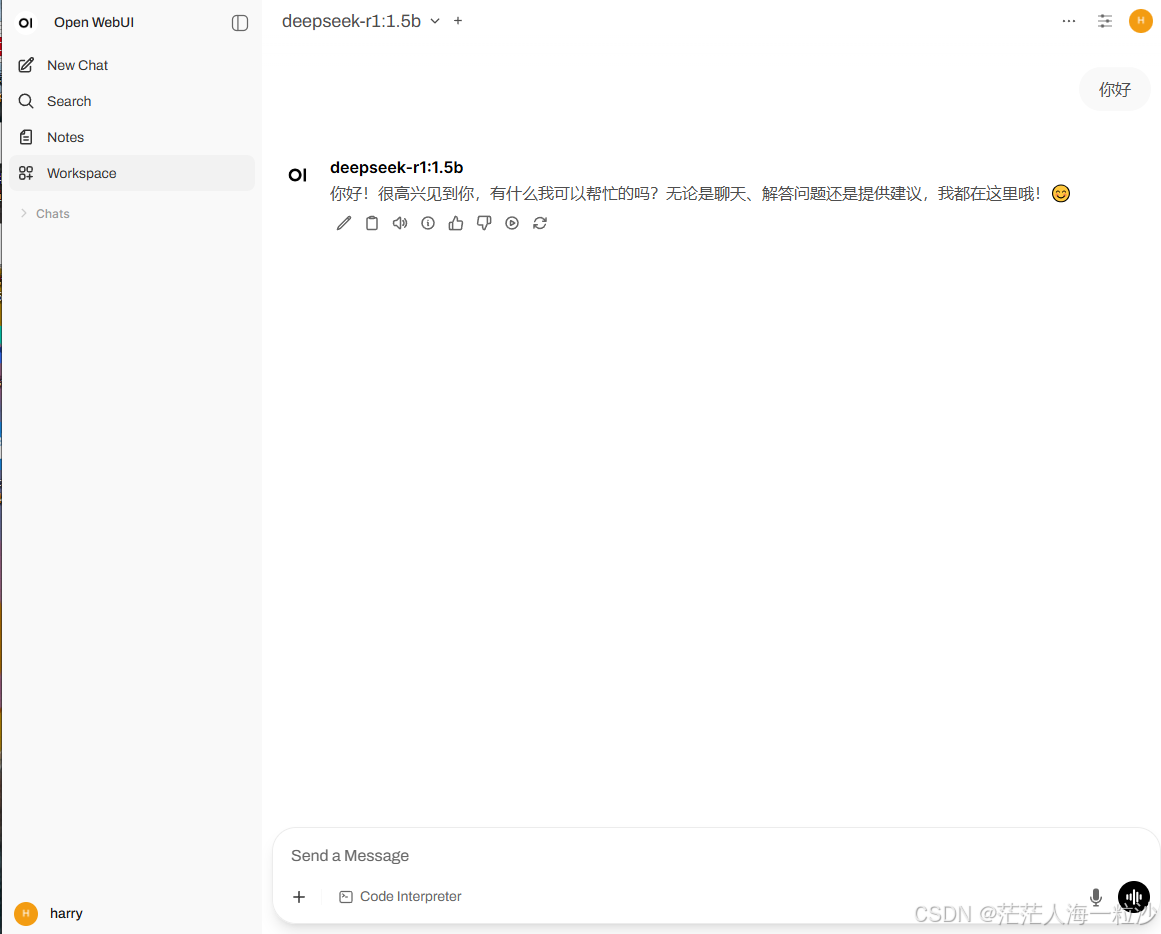This screenshot has width=1161, height=934.
Task: Open Search in the sidebar
Action: (133, 101)
